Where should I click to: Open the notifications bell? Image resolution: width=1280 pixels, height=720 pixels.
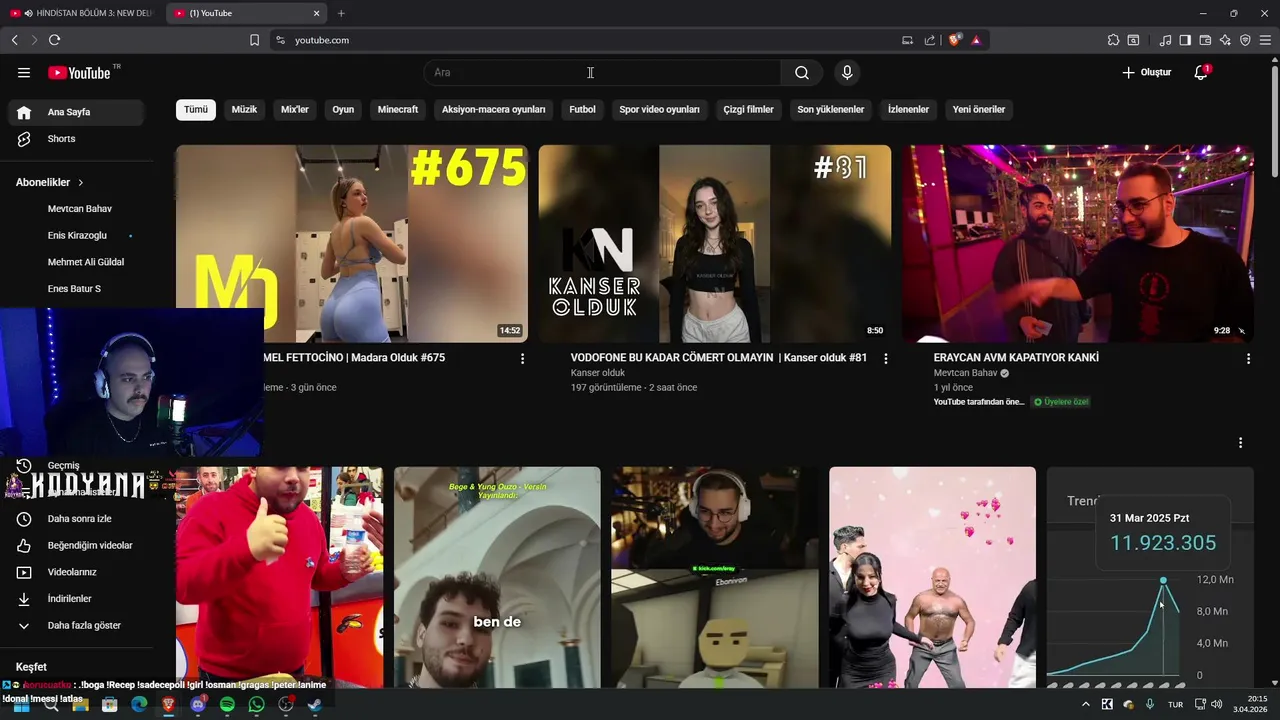1201,72
